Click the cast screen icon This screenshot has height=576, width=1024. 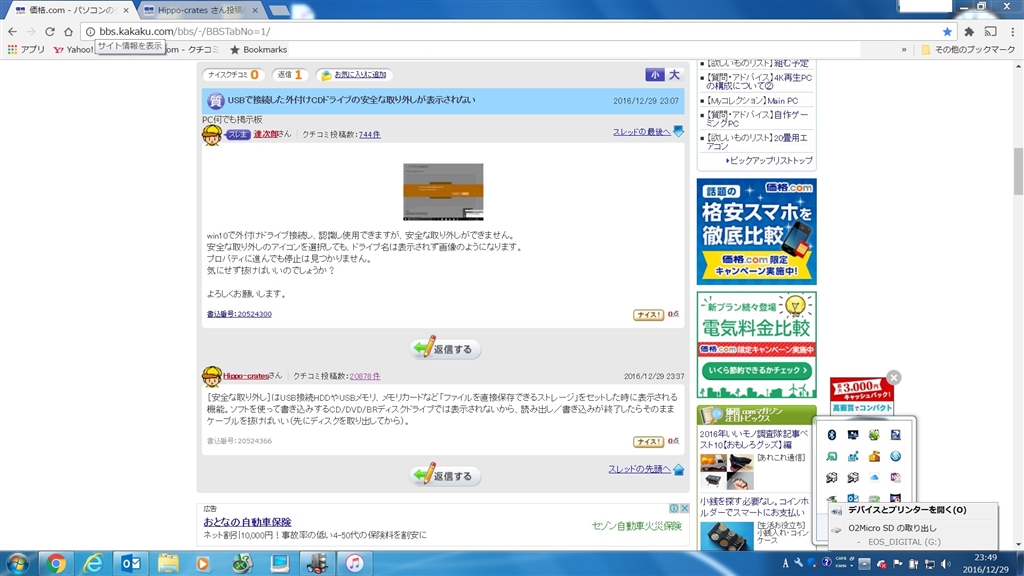tap(991, 31)
